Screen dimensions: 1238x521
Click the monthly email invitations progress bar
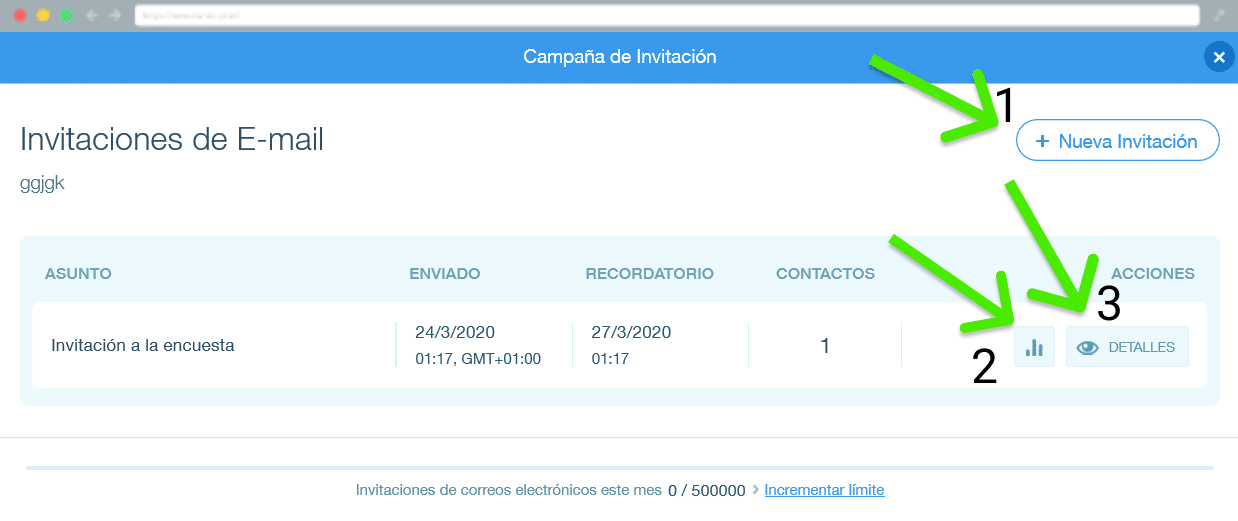pyautogui.click(x=619, y=467)
